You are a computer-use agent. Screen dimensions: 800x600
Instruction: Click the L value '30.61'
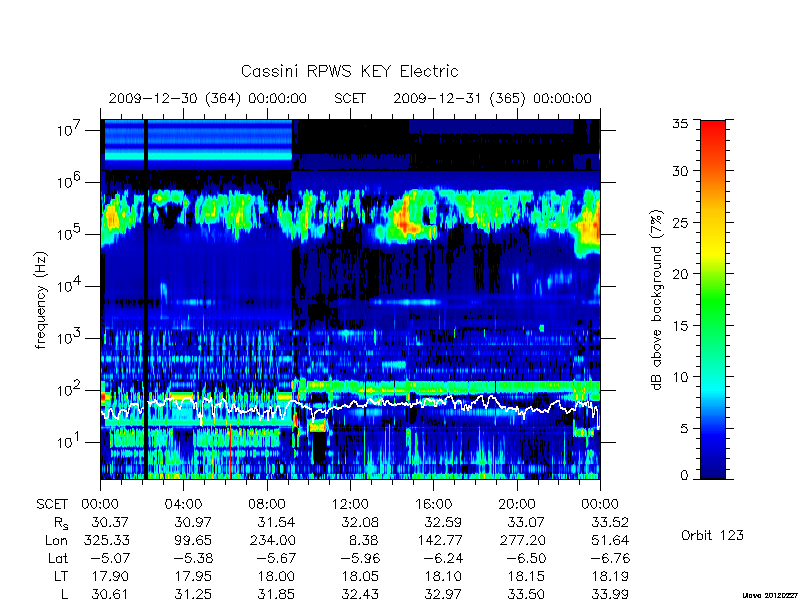pyautogui.click(x=110, y=594)
